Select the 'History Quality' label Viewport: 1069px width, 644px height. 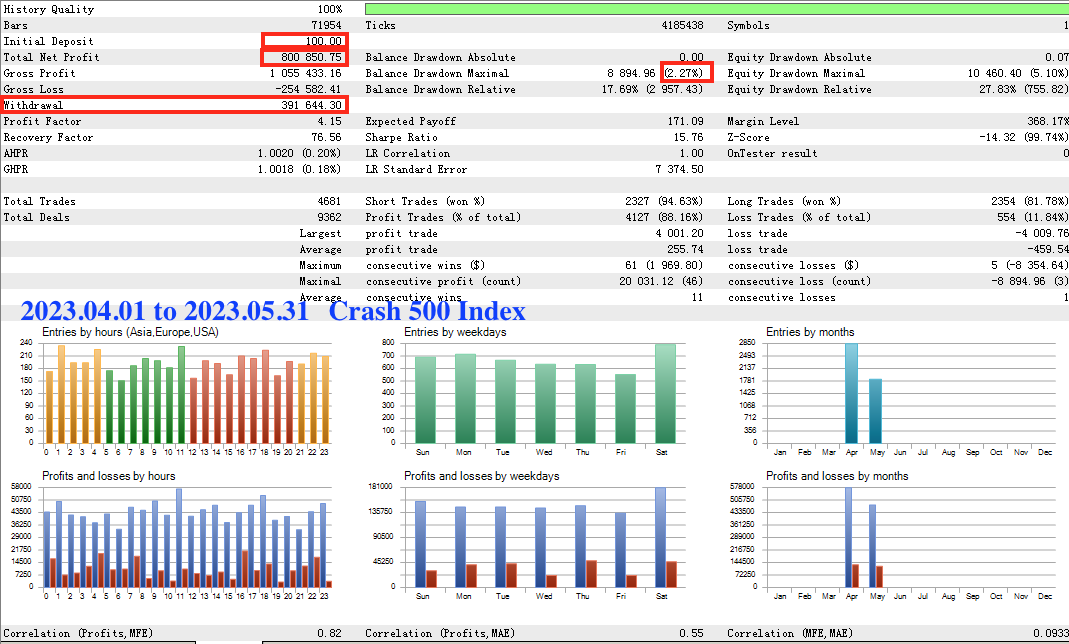pyautogui.click(x=49, y=9)
